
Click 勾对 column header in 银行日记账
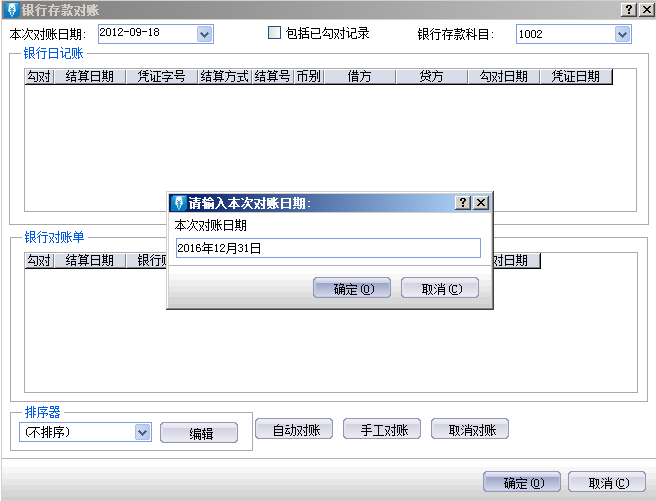click(39, 77)
